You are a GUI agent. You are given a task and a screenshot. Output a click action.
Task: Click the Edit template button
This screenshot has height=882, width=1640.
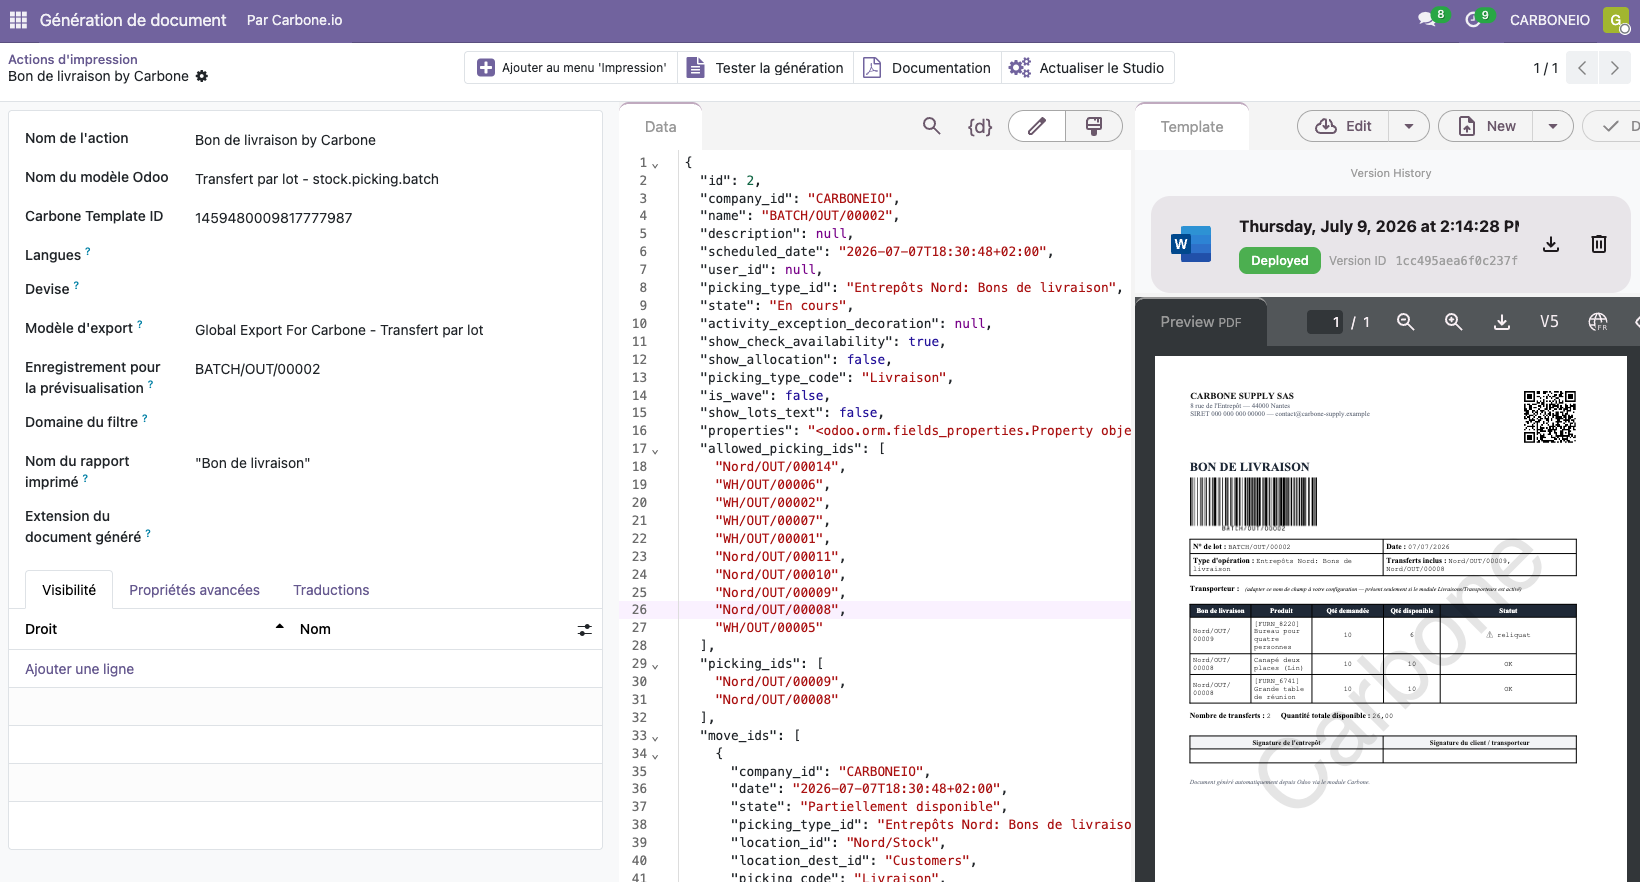[1344, 126]
